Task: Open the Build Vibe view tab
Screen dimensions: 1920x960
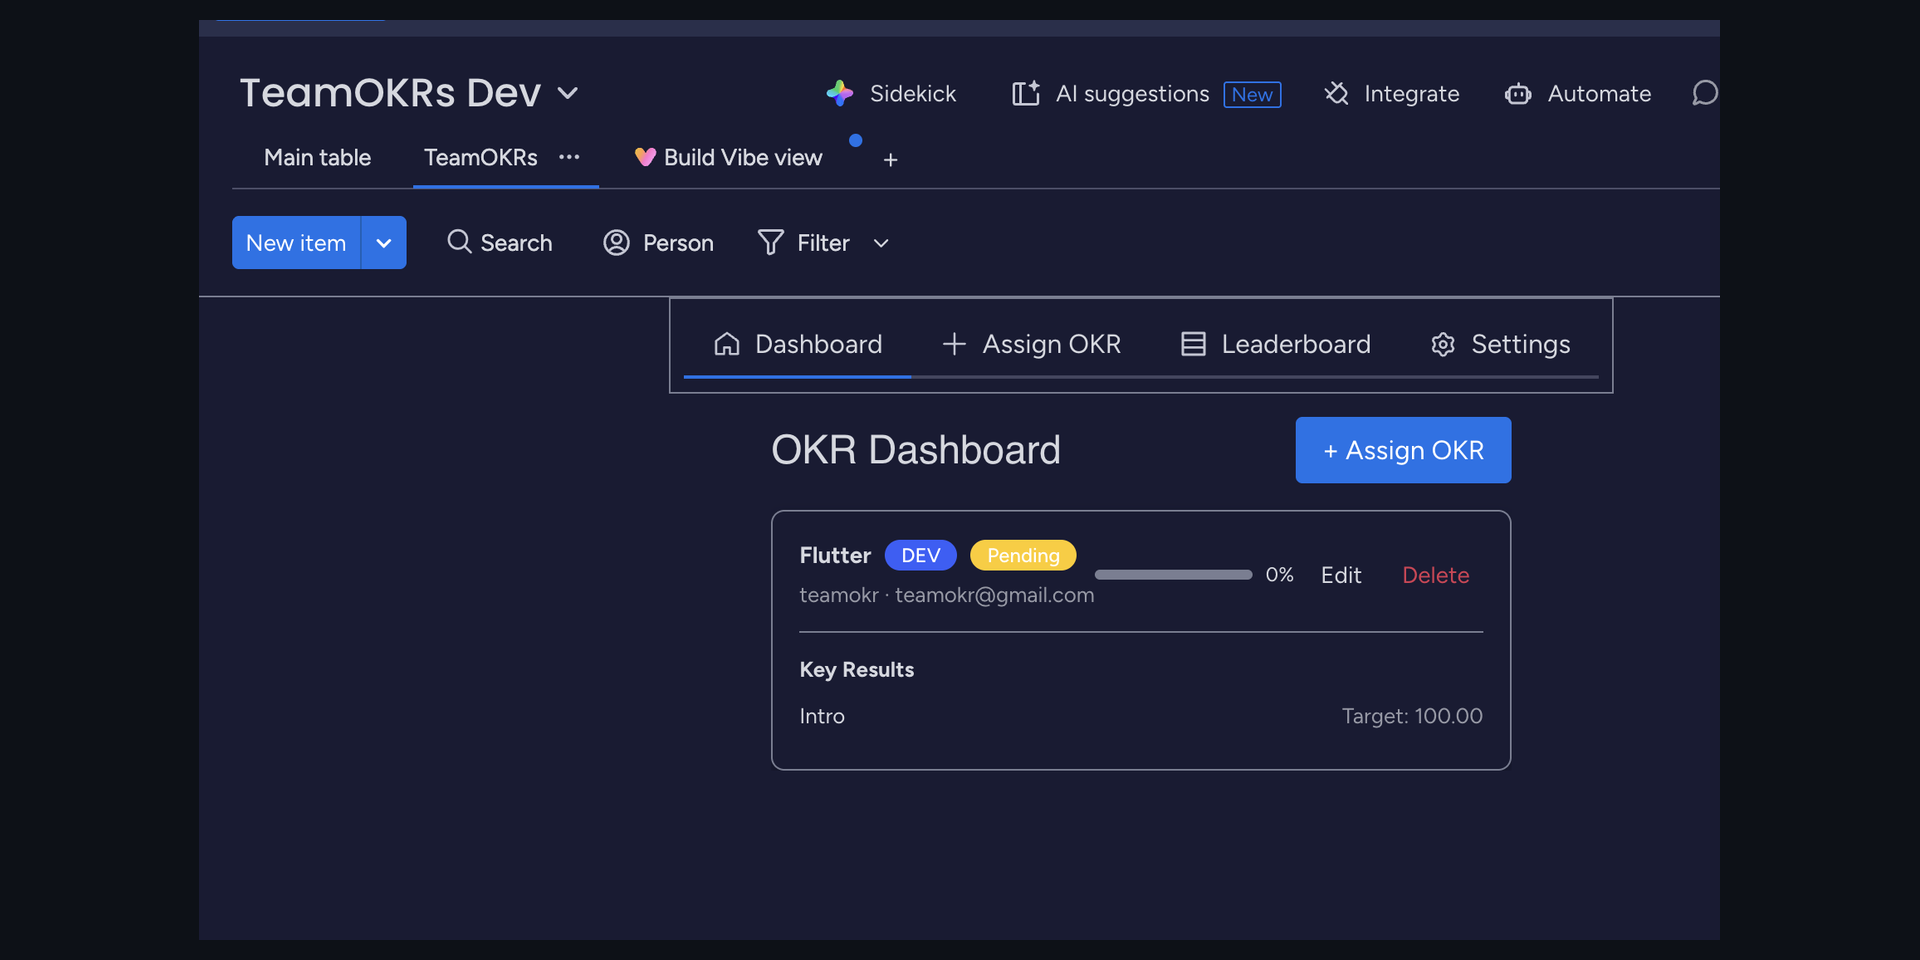Action: tap(743, 157)
